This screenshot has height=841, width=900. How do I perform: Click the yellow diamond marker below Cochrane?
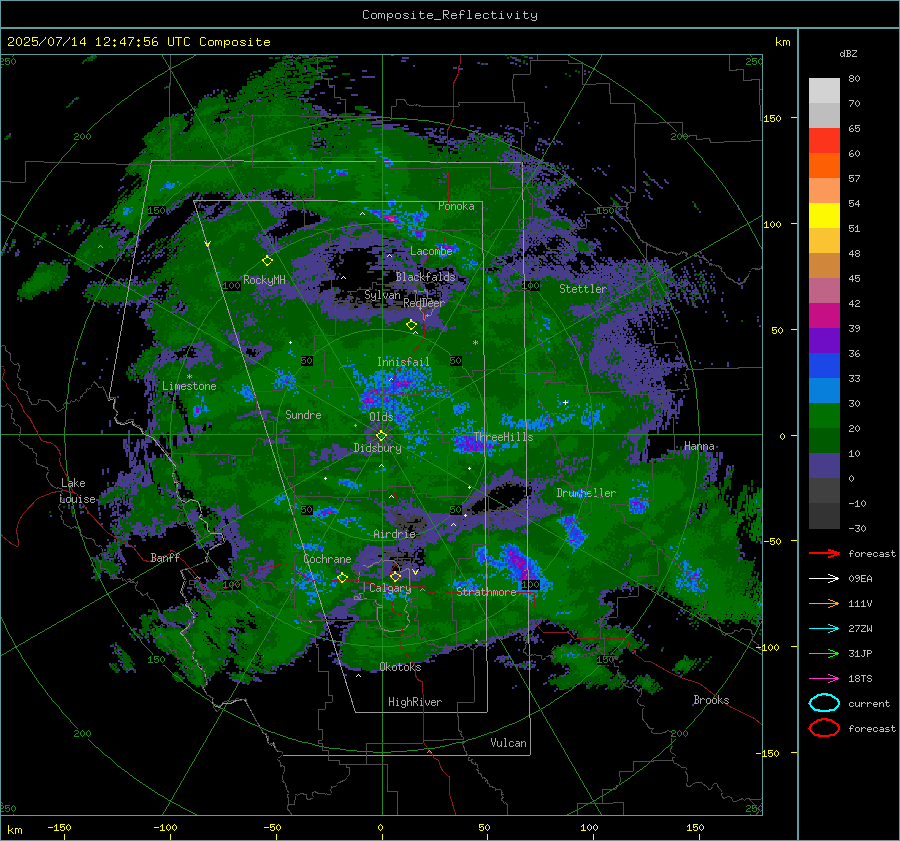click(x=342, y=577)
